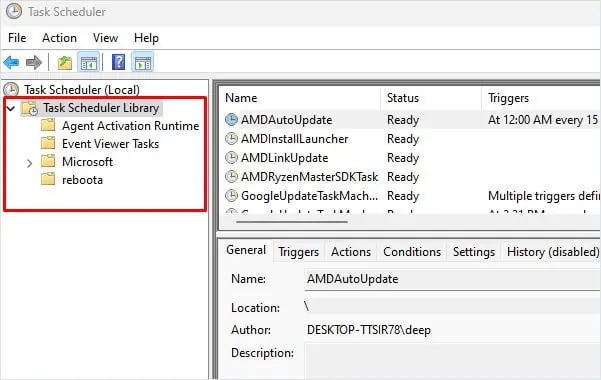
Task: Open the View menu
Action: pos(105,38)
